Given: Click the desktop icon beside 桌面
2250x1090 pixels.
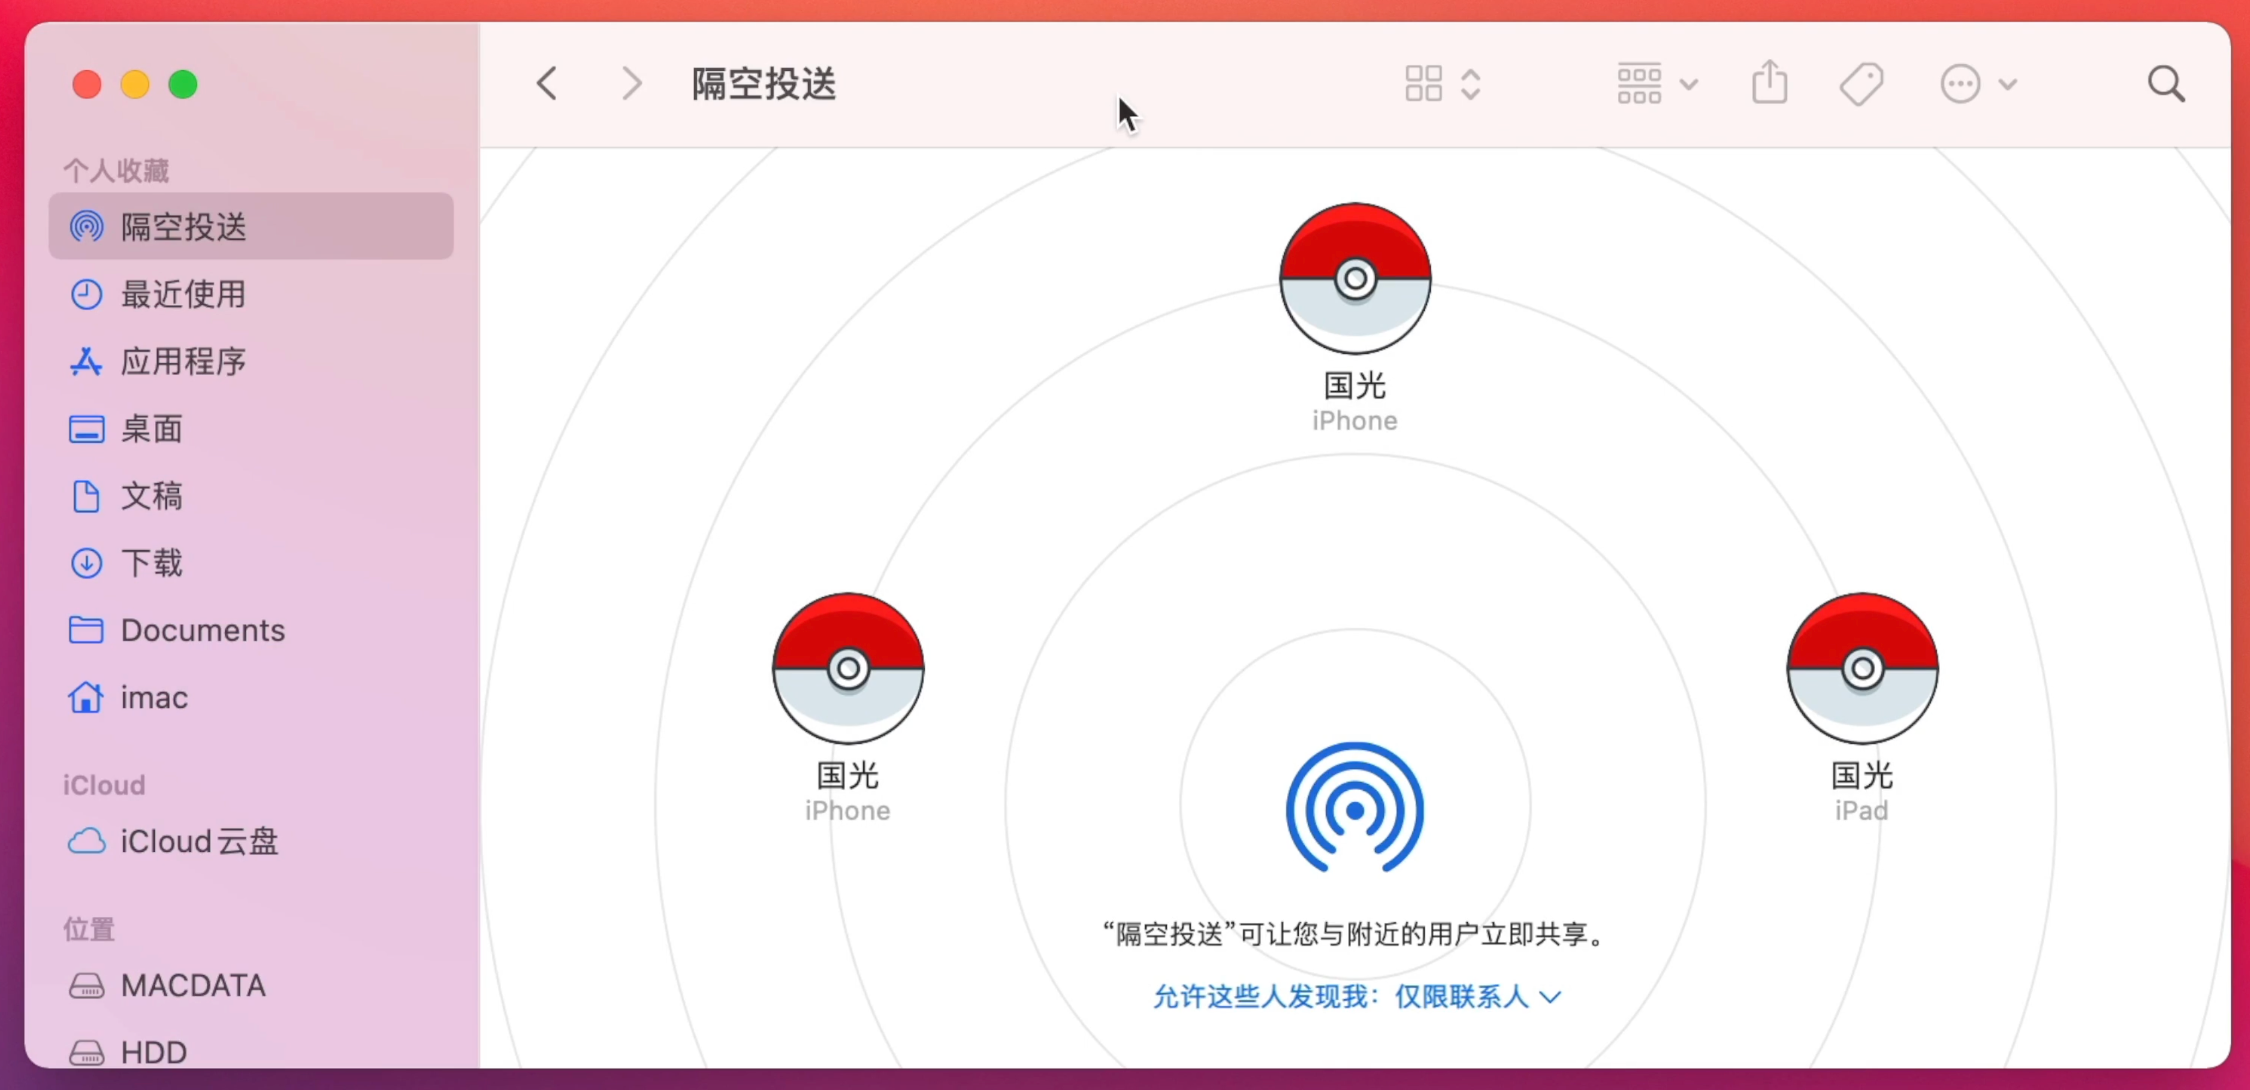Looking at the screenshot, I should (x=86, y=429).
